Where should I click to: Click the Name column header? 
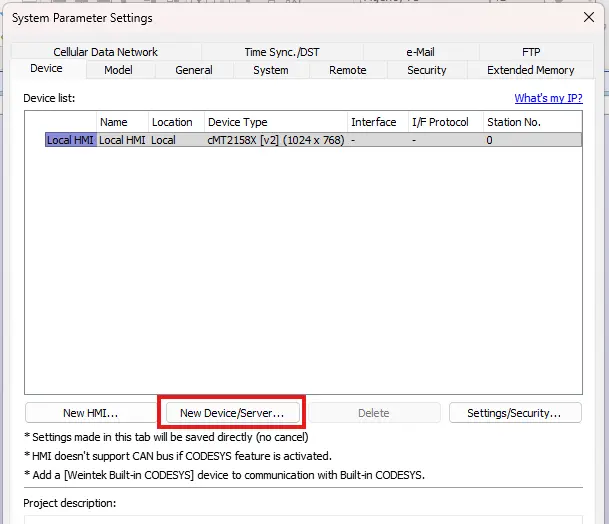pyautogui.click(x=122, y=122)
